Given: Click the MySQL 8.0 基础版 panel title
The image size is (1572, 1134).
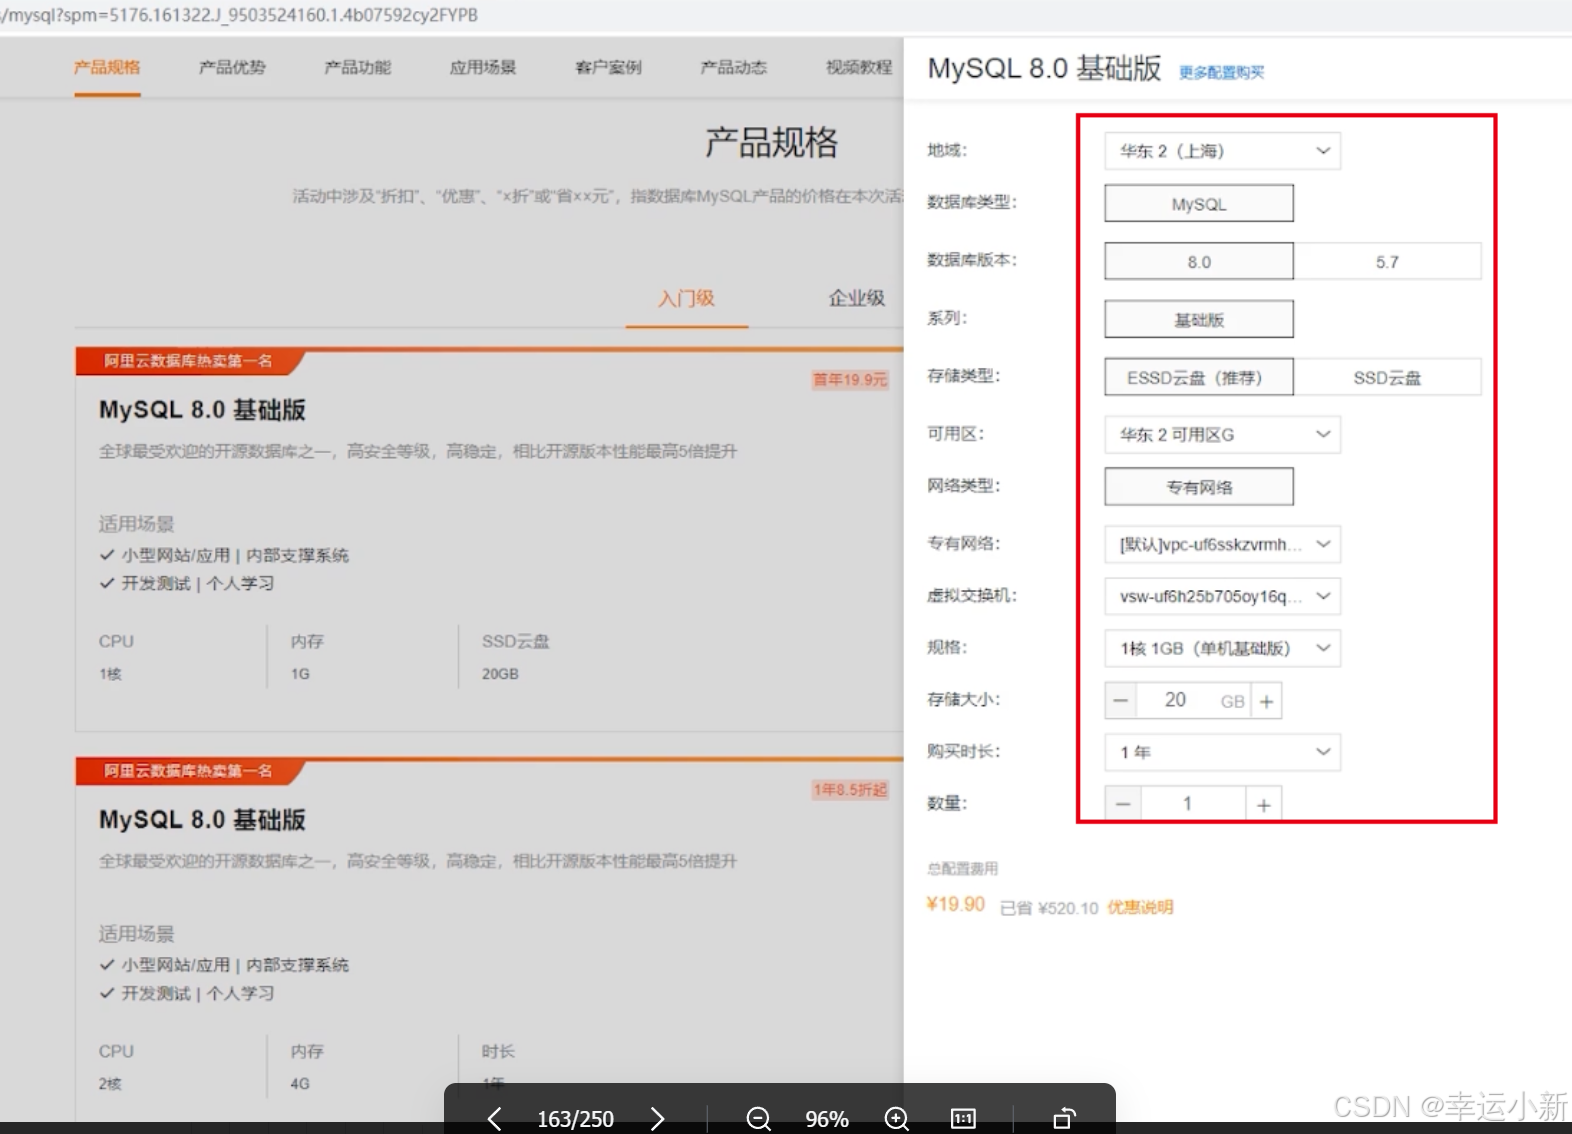Looking at the screenshot, I should pos(1044,69).
